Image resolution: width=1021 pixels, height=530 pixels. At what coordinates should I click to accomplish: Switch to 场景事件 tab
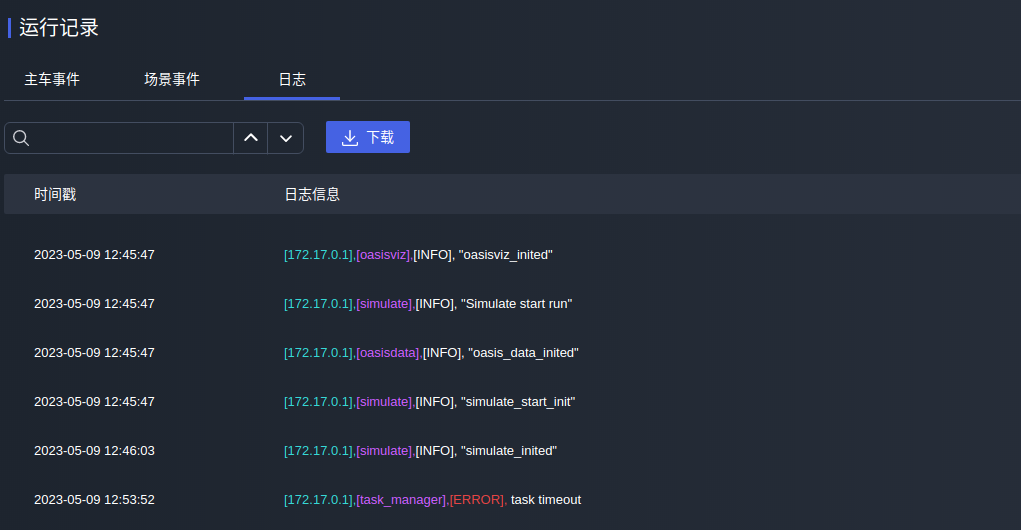[172, 79]
